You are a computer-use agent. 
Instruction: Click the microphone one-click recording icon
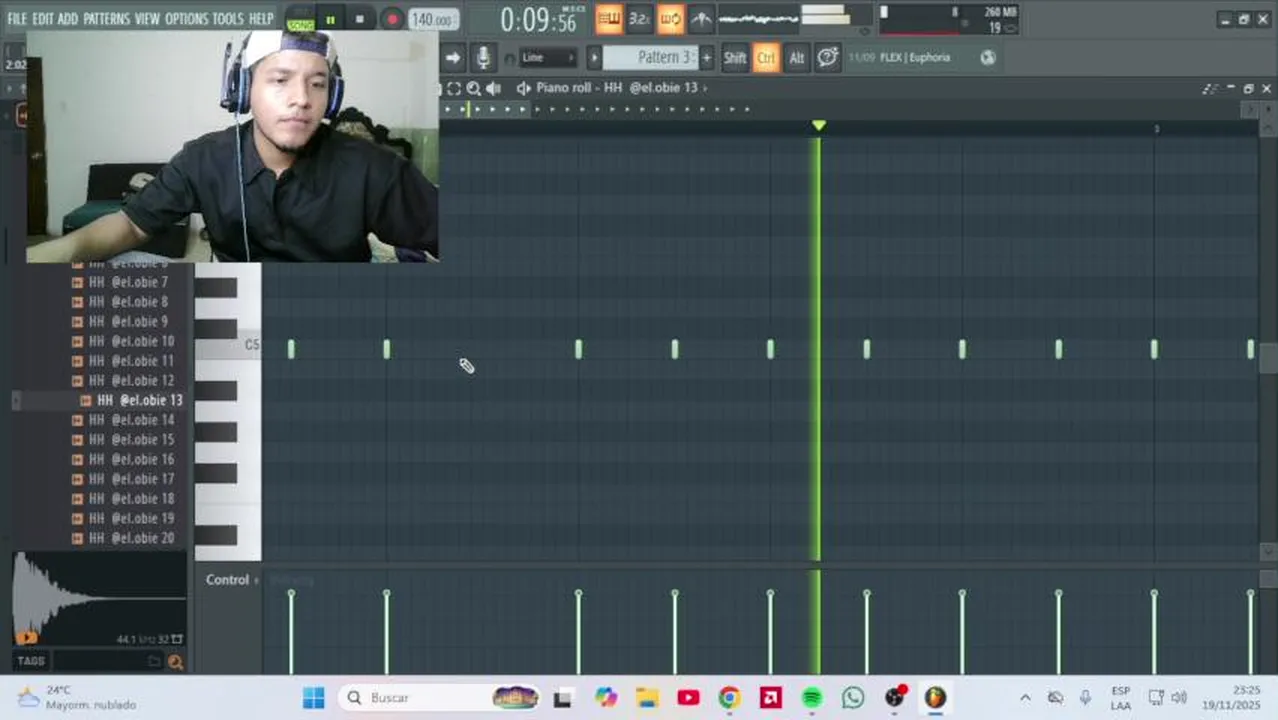coord(483,58)
